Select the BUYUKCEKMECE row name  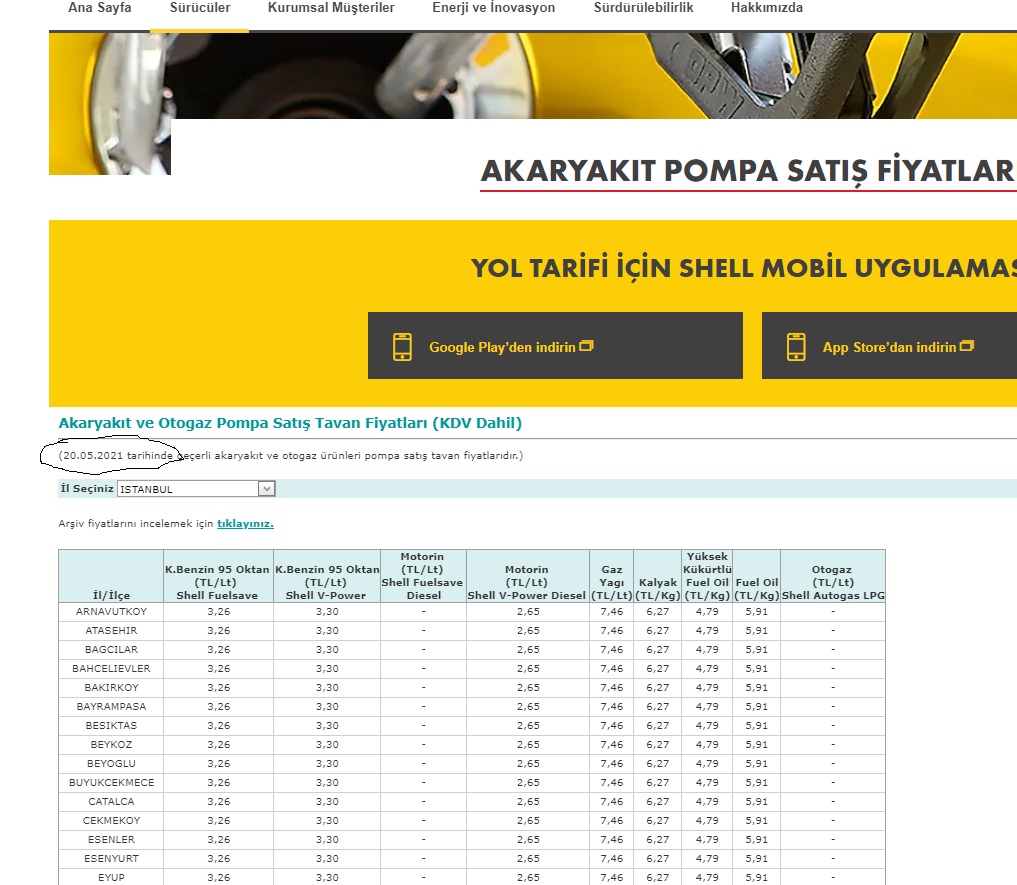pyautogui.click(x=111, y=782)
